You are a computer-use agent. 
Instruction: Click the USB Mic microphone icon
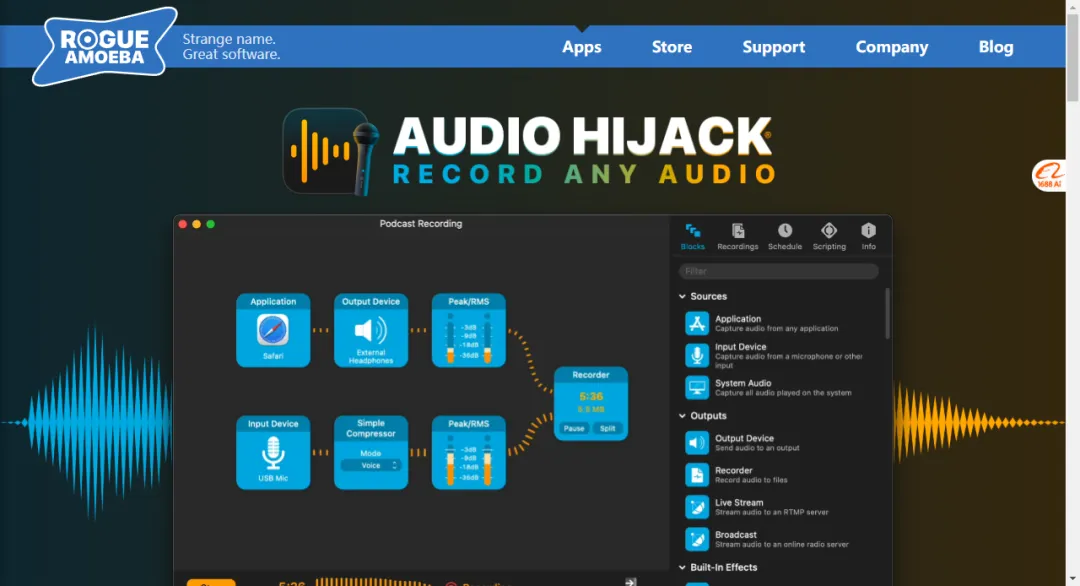(273, 454)
